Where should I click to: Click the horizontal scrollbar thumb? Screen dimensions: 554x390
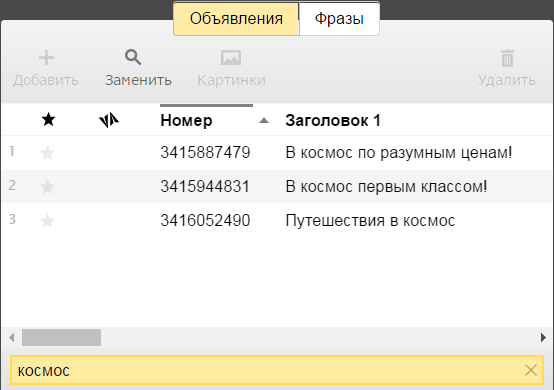coord(61,337)
